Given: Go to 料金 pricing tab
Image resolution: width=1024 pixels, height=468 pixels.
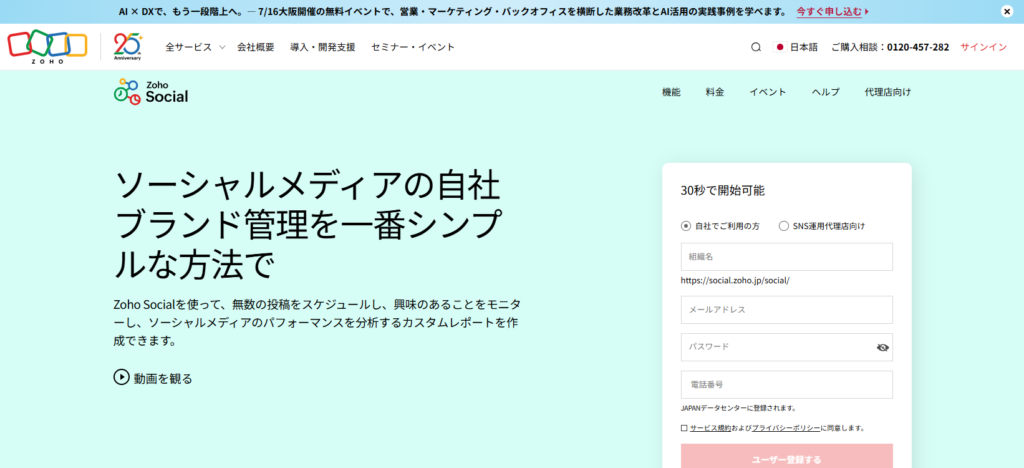Looking at the screenshot, I should 715,92.
